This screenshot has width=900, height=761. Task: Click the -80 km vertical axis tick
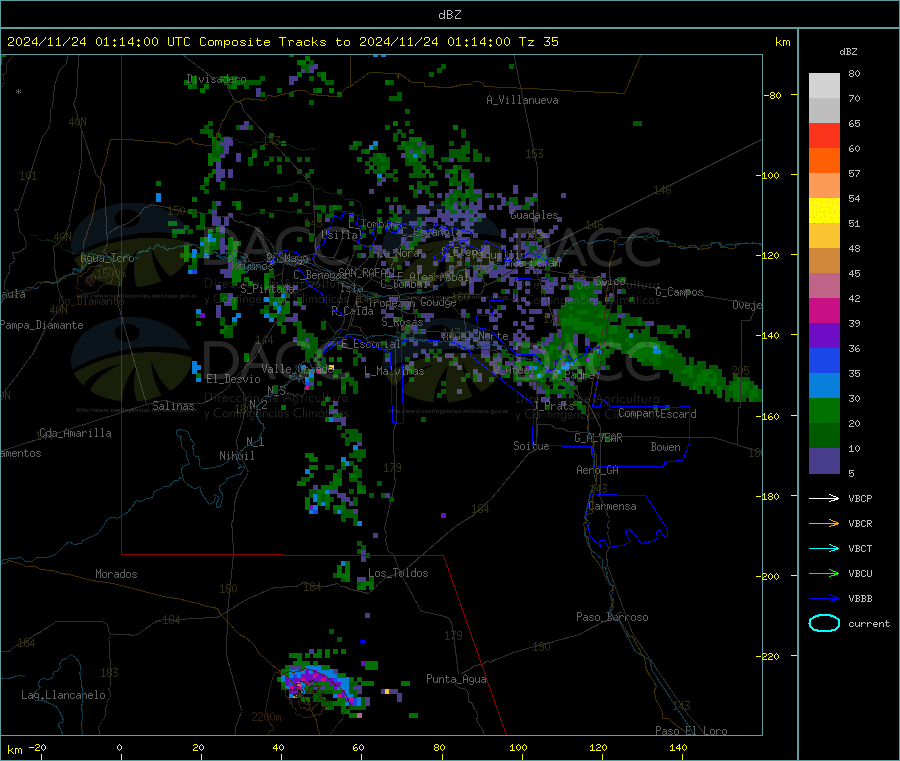pyautogui.click(x=772, y=95)
